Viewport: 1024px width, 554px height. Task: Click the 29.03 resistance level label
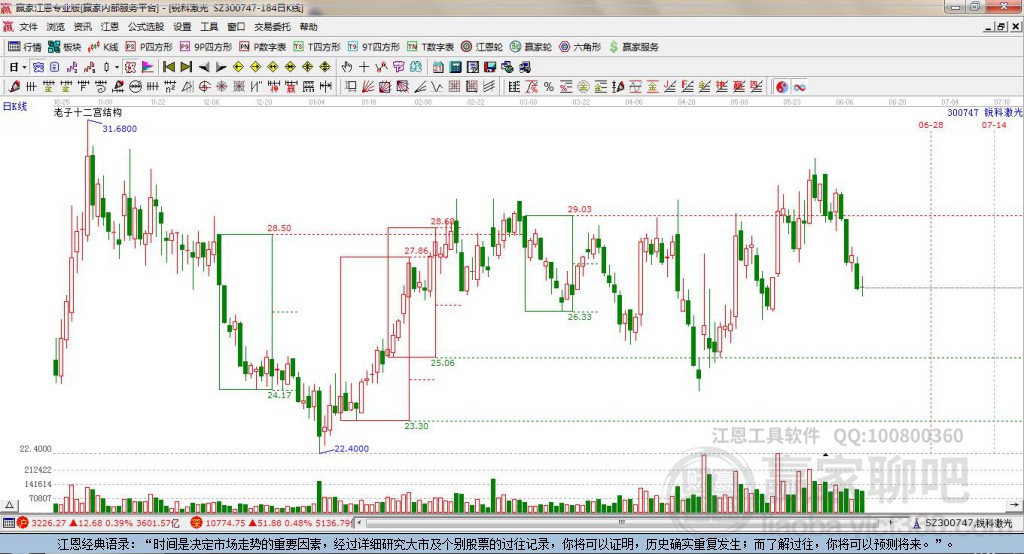pos(579,209)
